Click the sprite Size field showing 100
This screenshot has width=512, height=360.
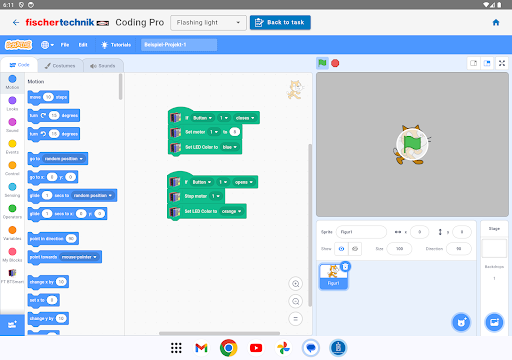tap(399, 249)
